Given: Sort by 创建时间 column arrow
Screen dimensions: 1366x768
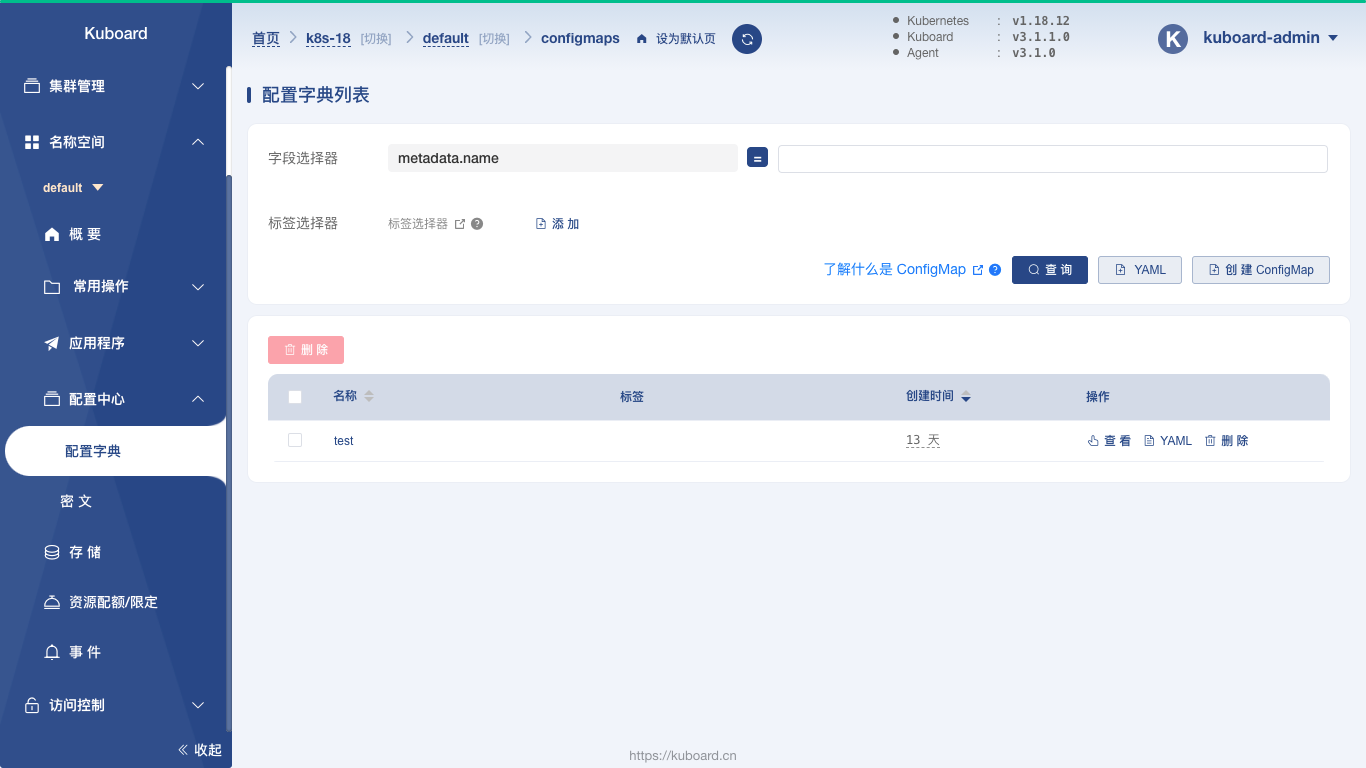Looking at the screenshot, I should pyautogui.click(x=966, y=397).
